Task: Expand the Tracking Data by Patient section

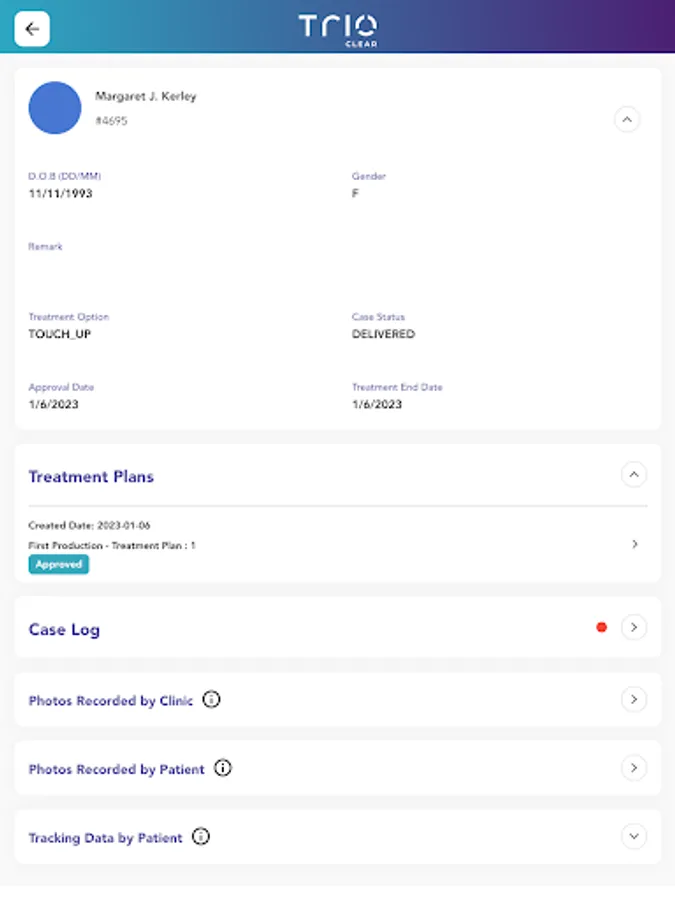Action: [634, 836]
